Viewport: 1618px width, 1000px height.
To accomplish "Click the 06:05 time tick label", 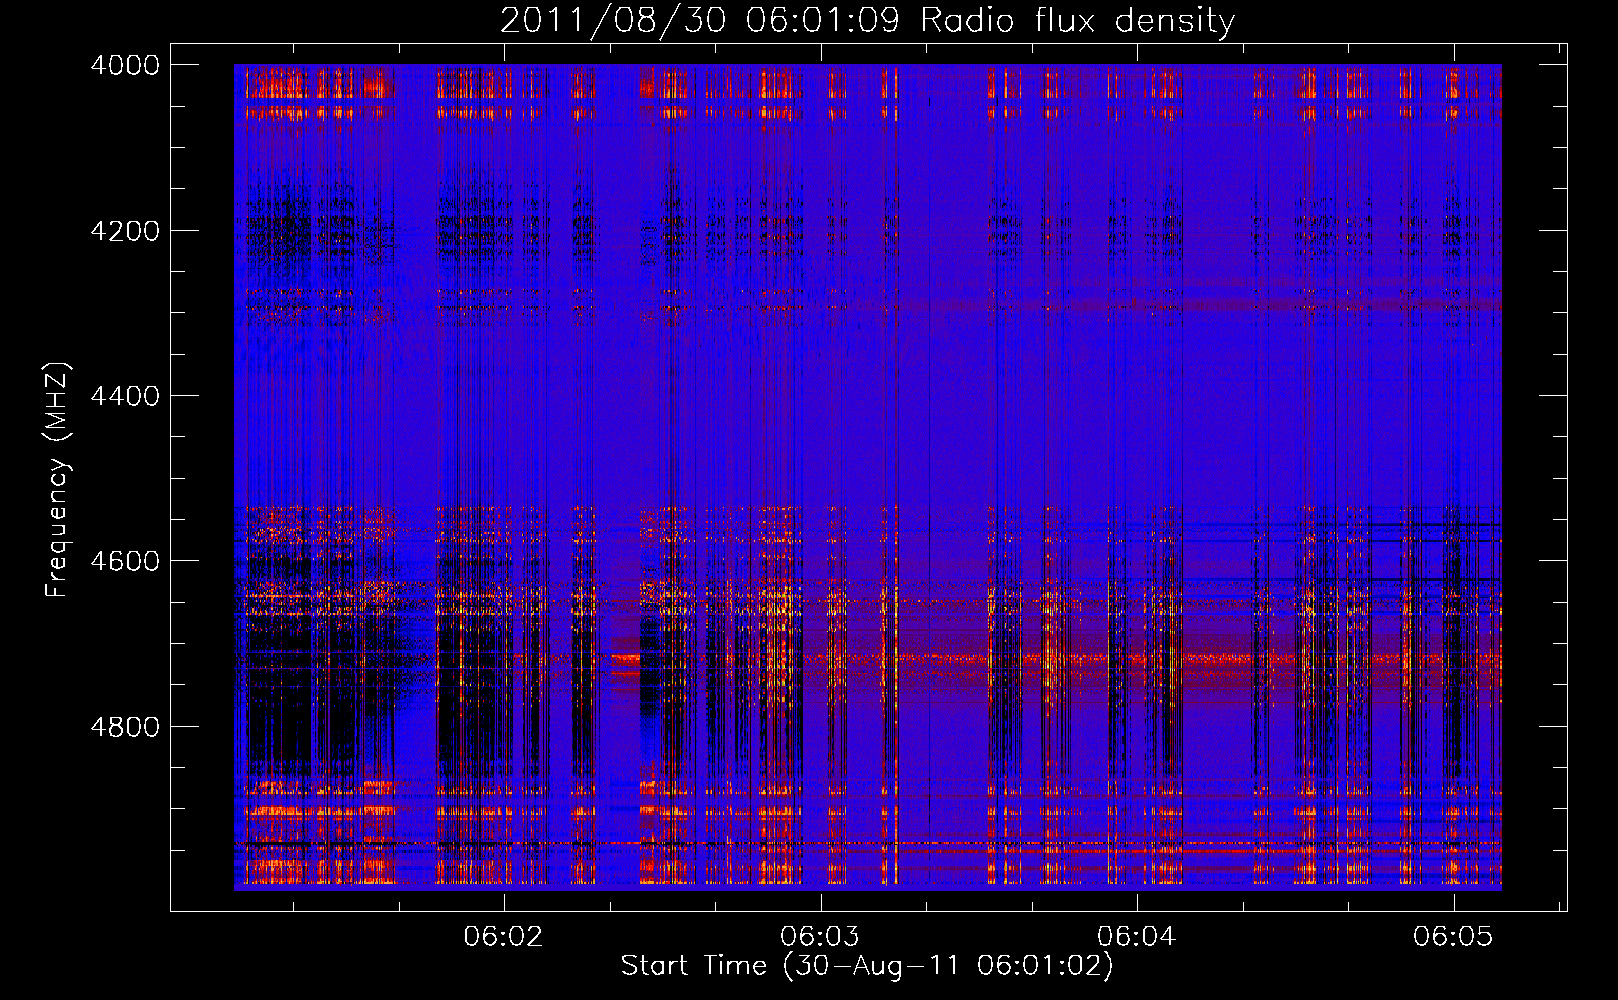I will [1453, 936].
